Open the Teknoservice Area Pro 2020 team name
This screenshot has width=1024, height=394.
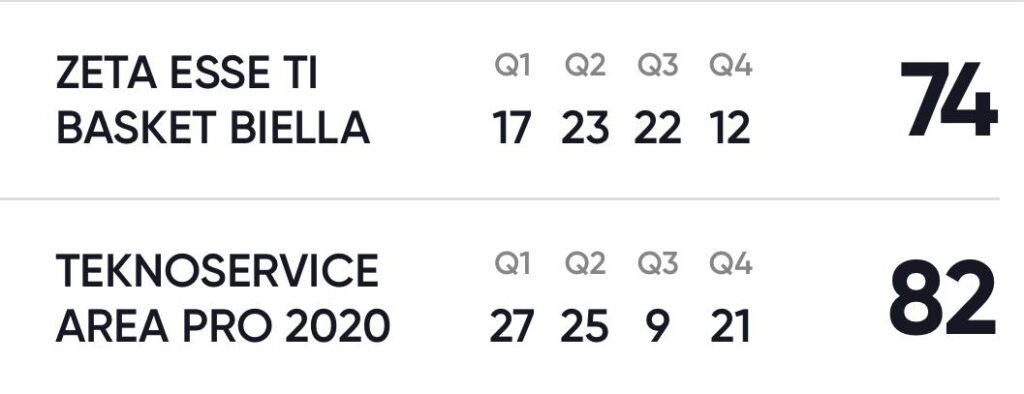(x=223, y=297)
